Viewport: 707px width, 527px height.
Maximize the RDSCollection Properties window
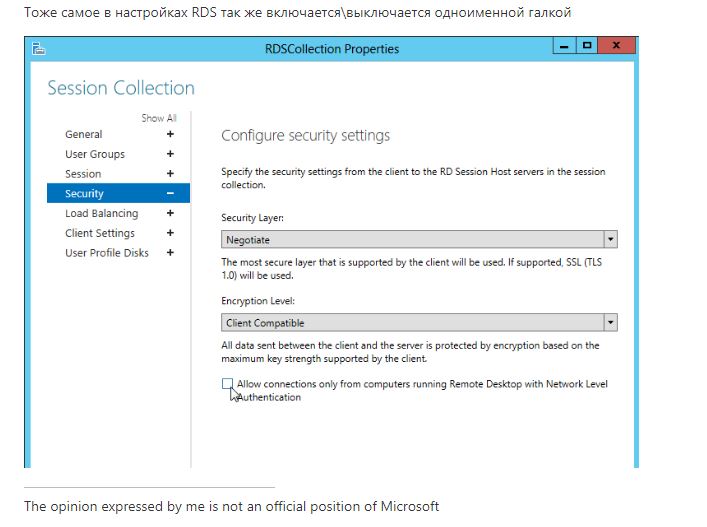point(587,46)
